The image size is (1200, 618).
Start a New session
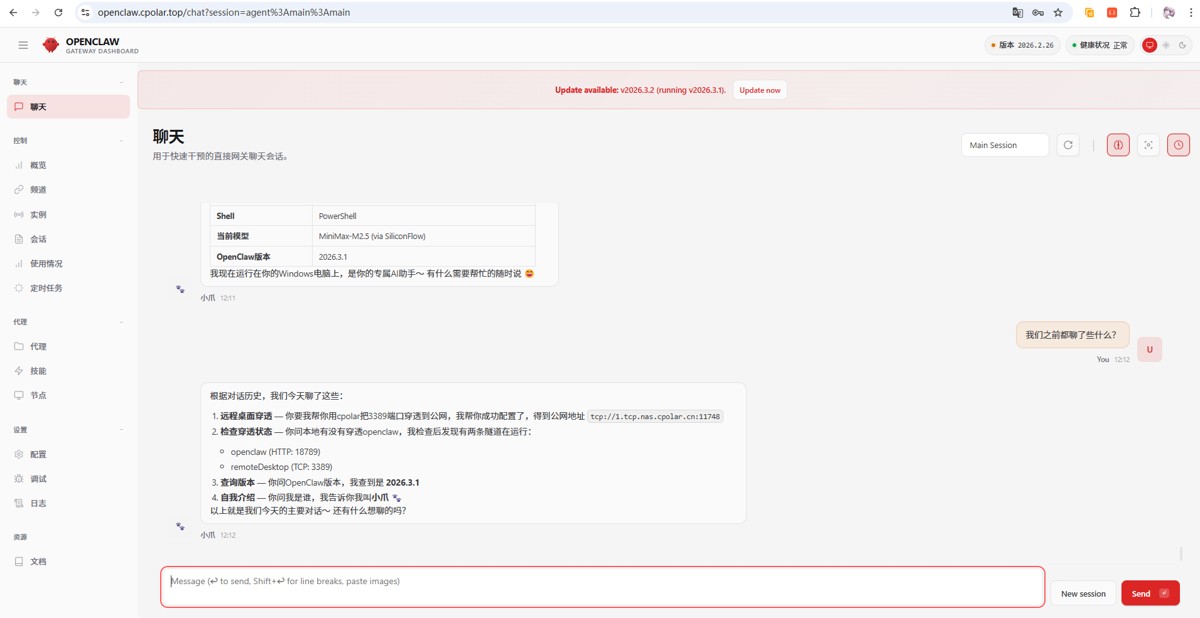1083,593
